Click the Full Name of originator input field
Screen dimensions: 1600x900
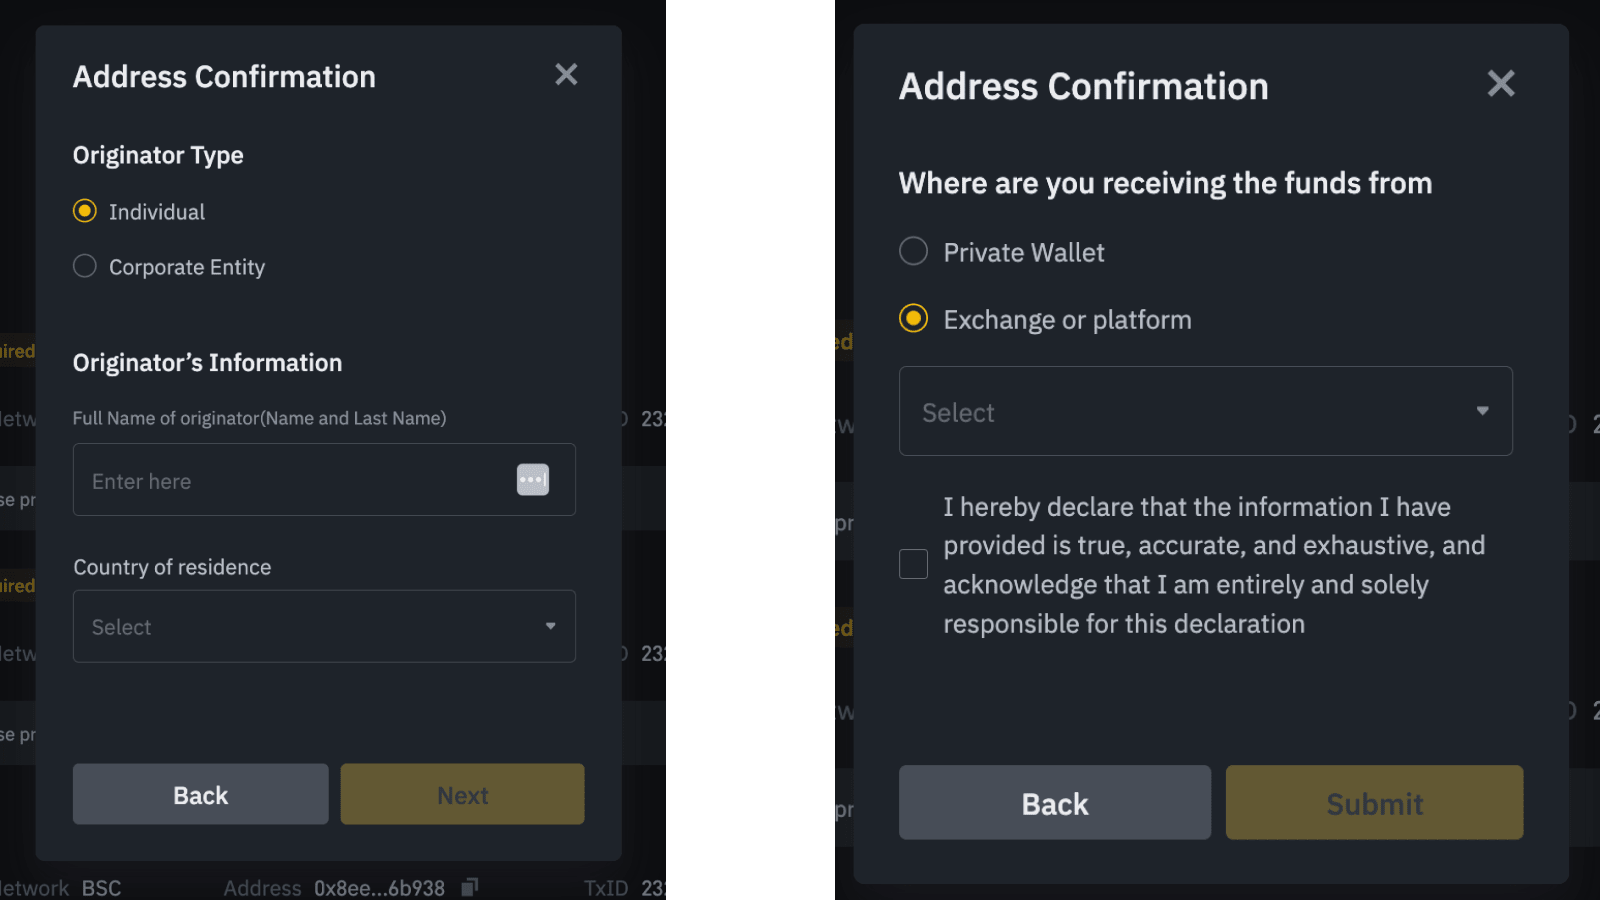(295, 480)
